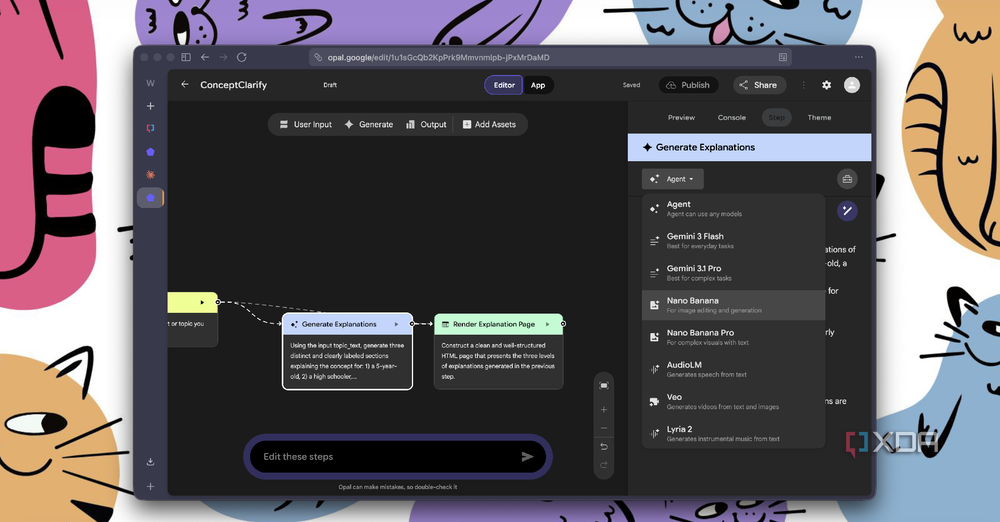Select the Generate Explanations node on canvas
This screenshot has width=1000, height=522.
click(x=348, y=352)
